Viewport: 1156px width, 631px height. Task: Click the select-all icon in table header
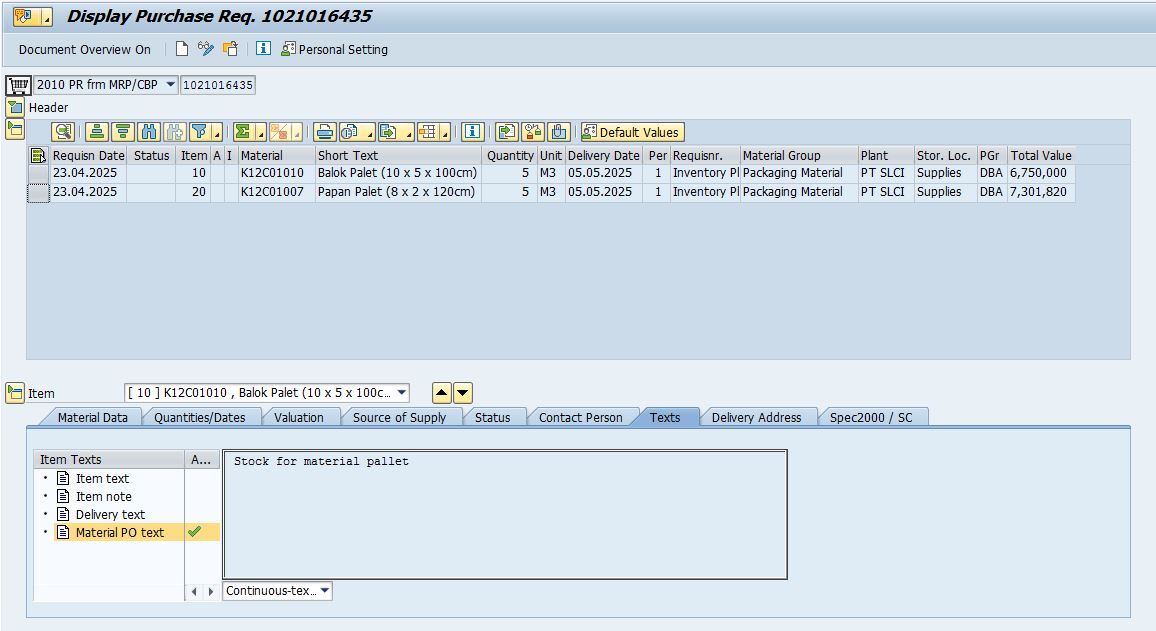[38, 156]
